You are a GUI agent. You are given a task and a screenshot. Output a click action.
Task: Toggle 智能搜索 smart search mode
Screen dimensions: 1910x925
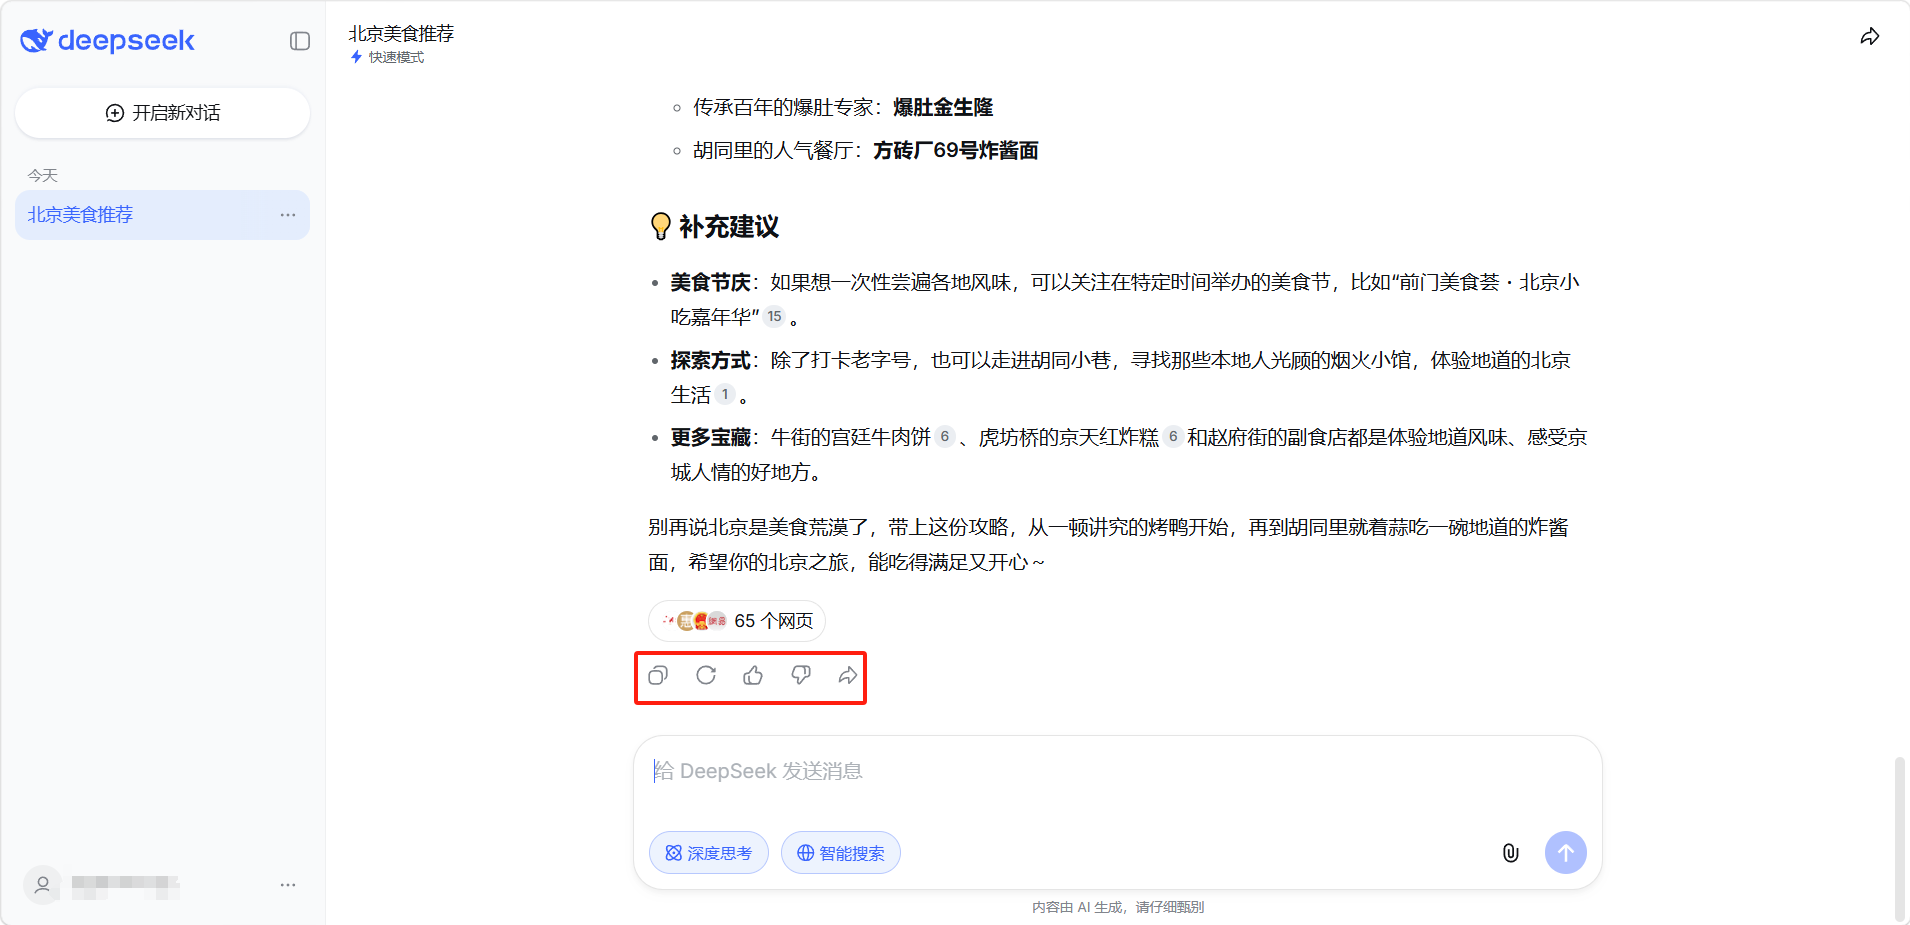(x=841, y=853)
